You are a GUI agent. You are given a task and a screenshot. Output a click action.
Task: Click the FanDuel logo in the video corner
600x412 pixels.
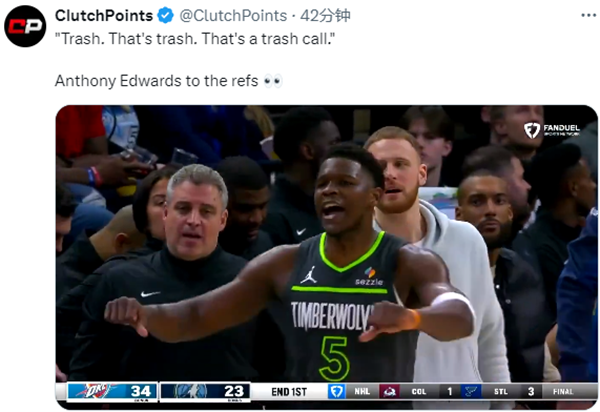552,130
